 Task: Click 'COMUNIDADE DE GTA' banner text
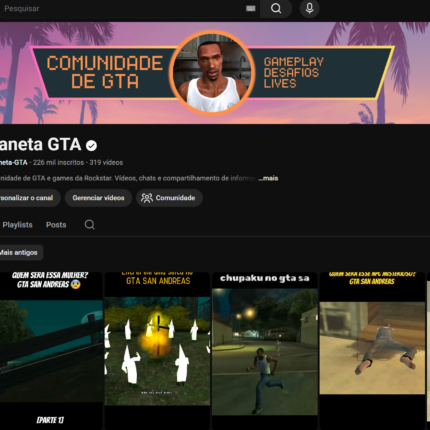tap(105, 72)
